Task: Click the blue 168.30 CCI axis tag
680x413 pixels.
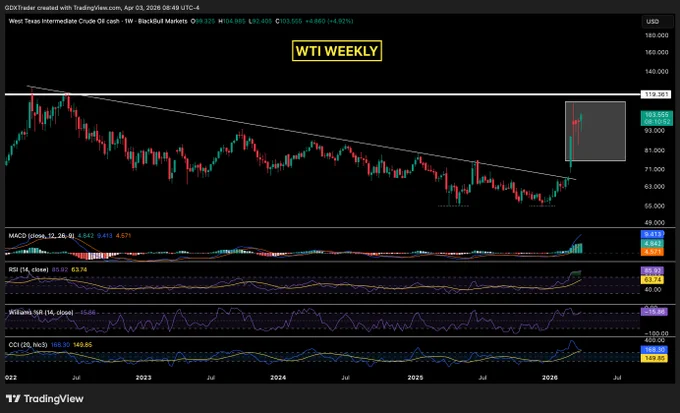Action: pos(652,349)
